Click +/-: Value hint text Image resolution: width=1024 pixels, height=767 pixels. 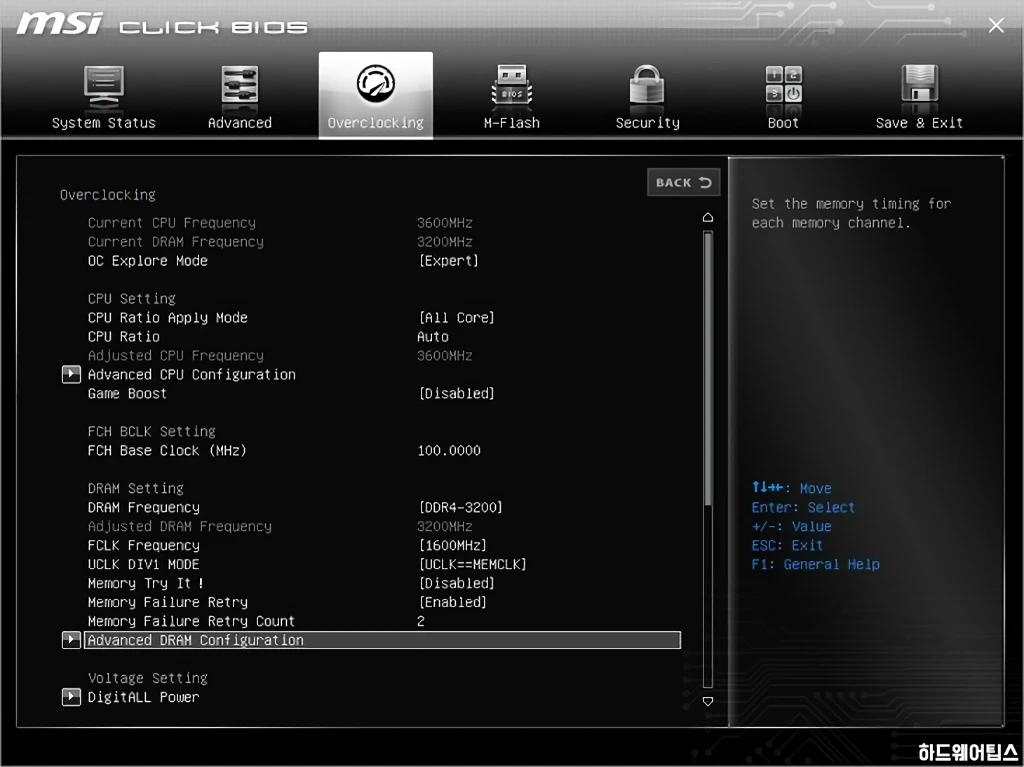[792, 526]
